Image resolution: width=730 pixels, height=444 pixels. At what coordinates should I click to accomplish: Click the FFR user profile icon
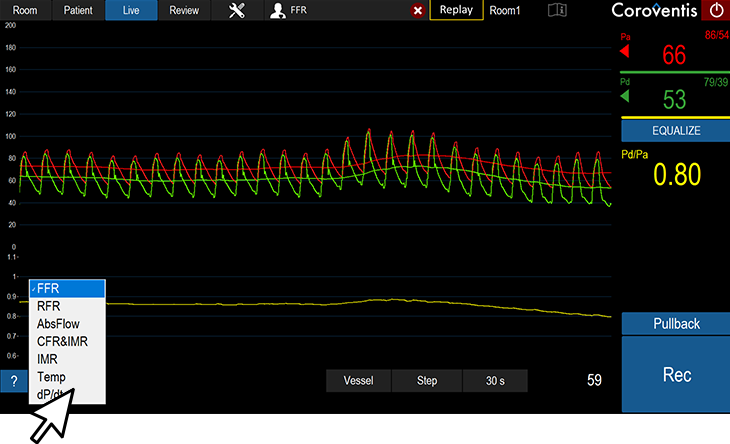coord(278,10)
